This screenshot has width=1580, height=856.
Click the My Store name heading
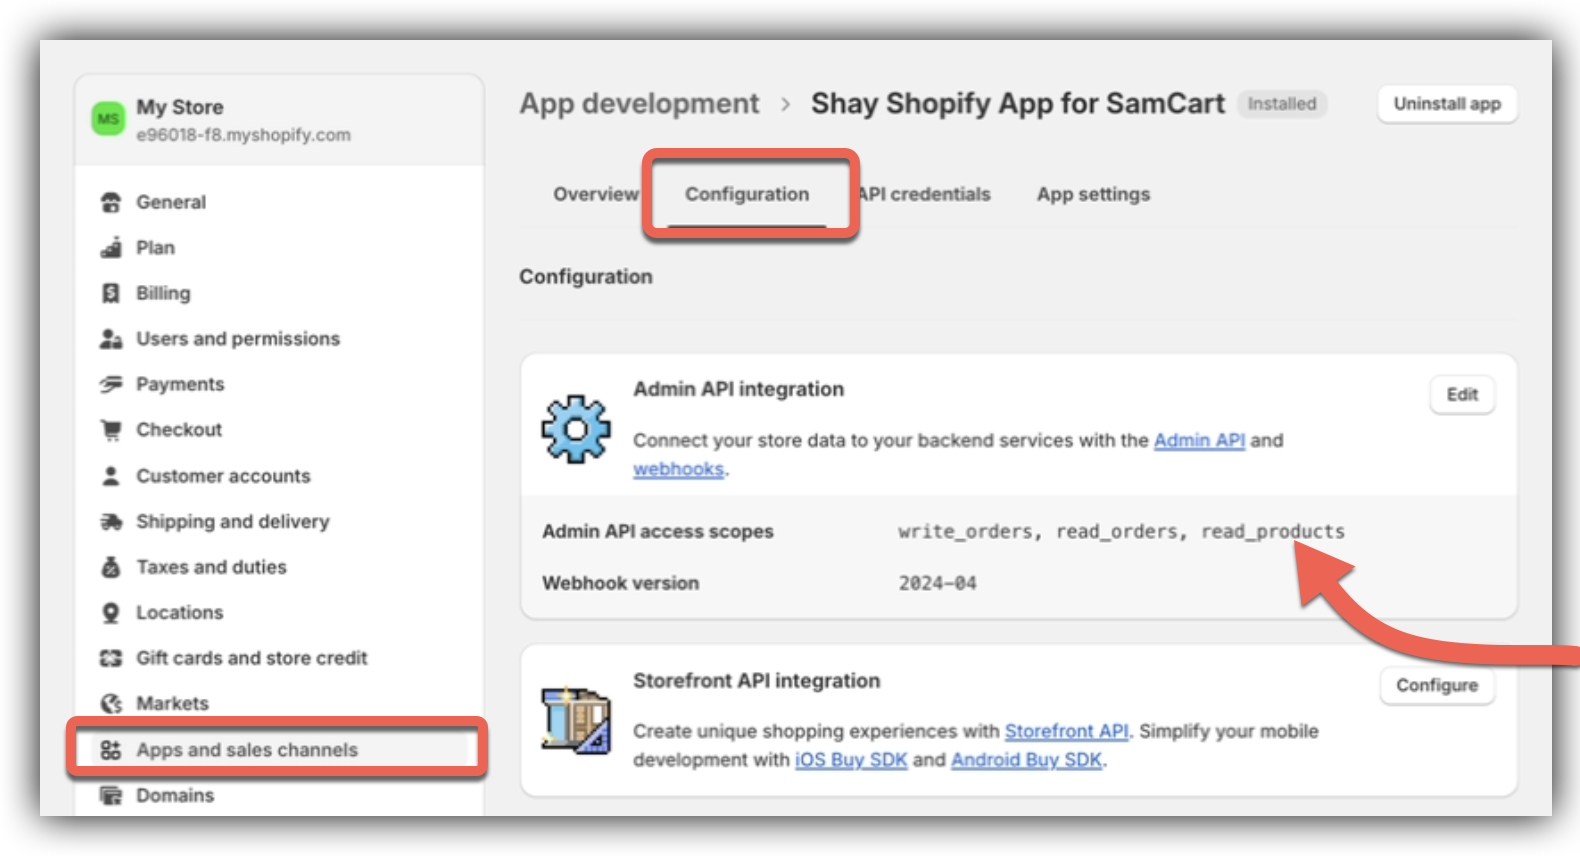pyautogui.click(x=180, y=107)
